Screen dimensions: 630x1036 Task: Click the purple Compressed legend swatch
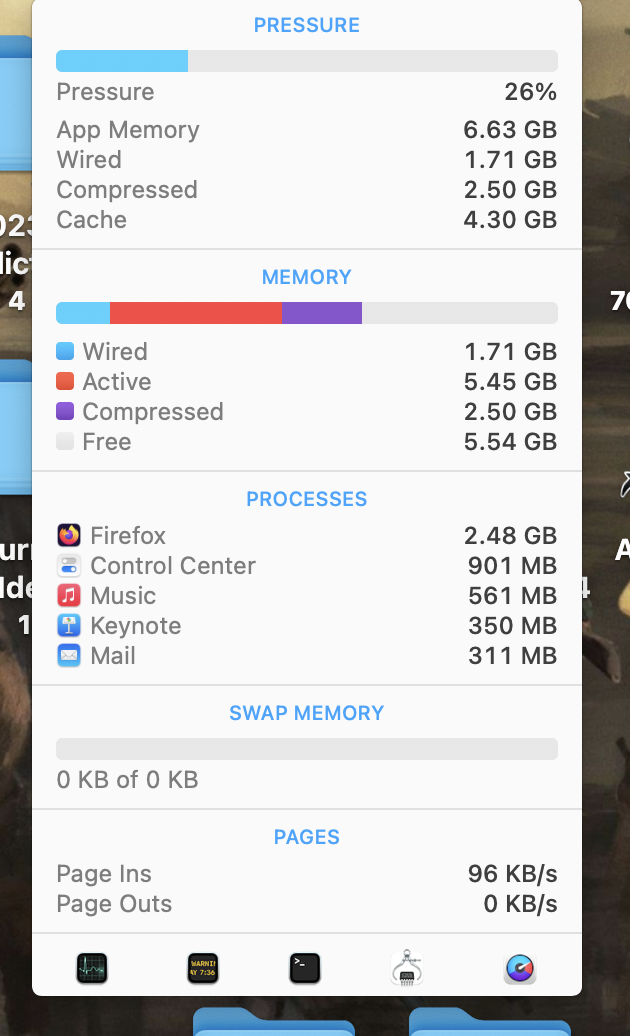click(x=65, y=411)
